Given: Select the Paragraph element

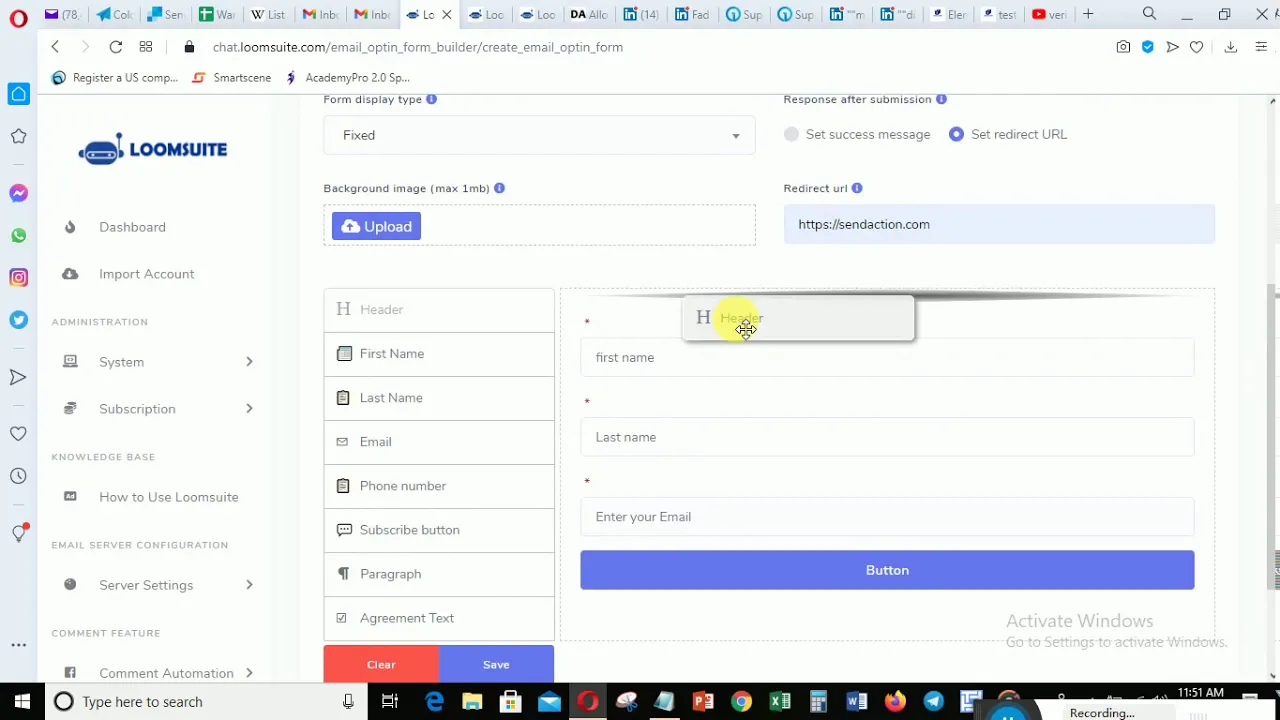Looking at the screenshot, I should (x=439, y=574).
